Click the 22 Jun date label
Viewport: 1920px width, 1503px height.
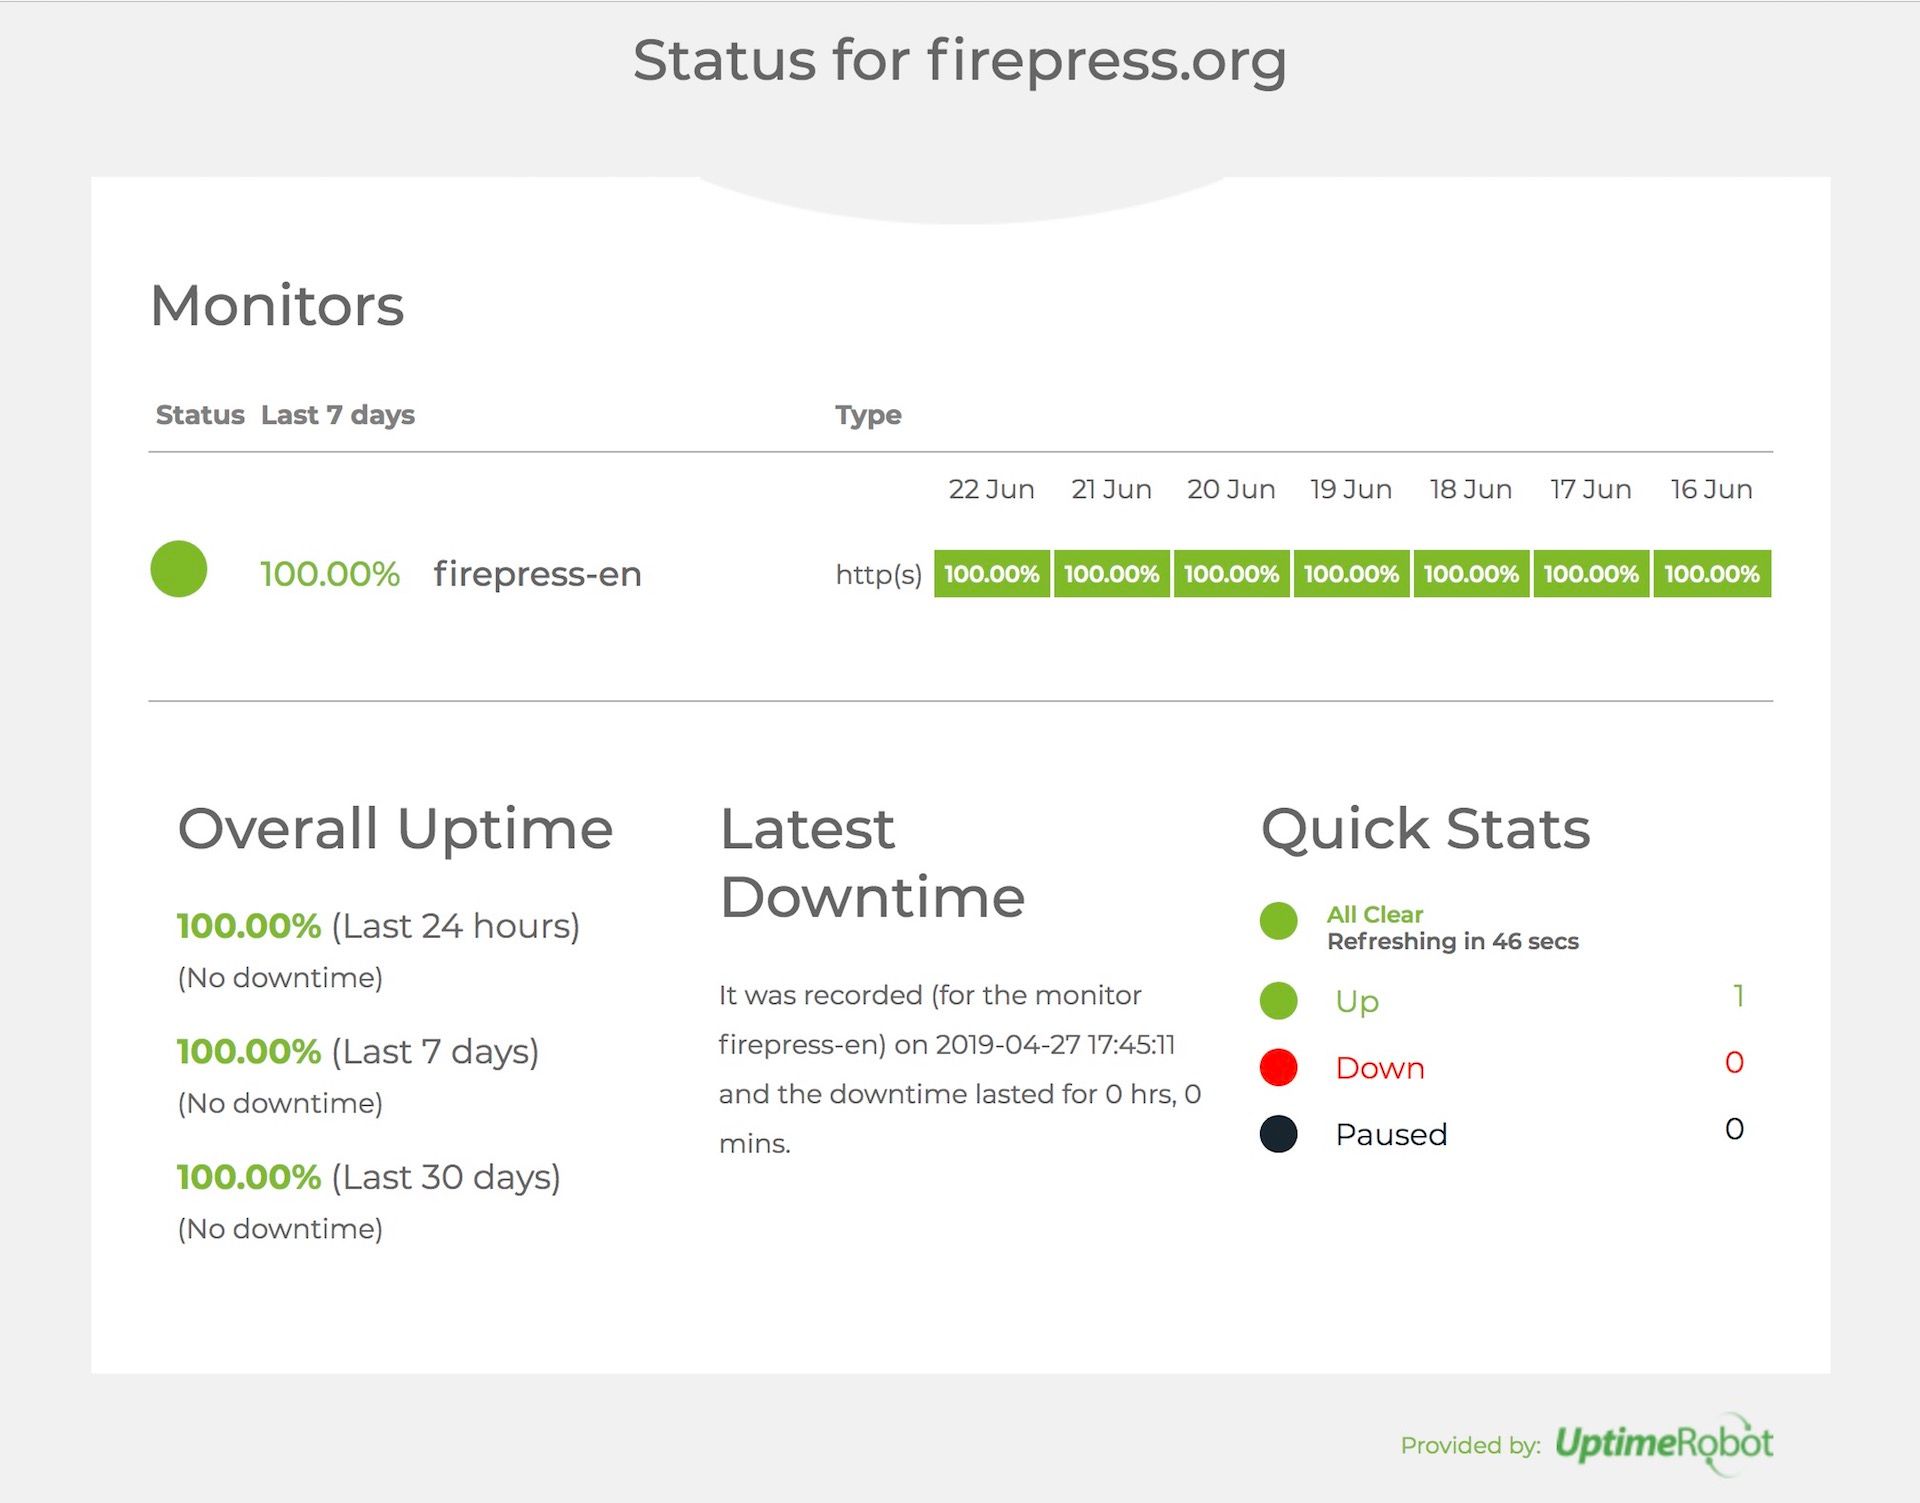click(x=991, y=489)
